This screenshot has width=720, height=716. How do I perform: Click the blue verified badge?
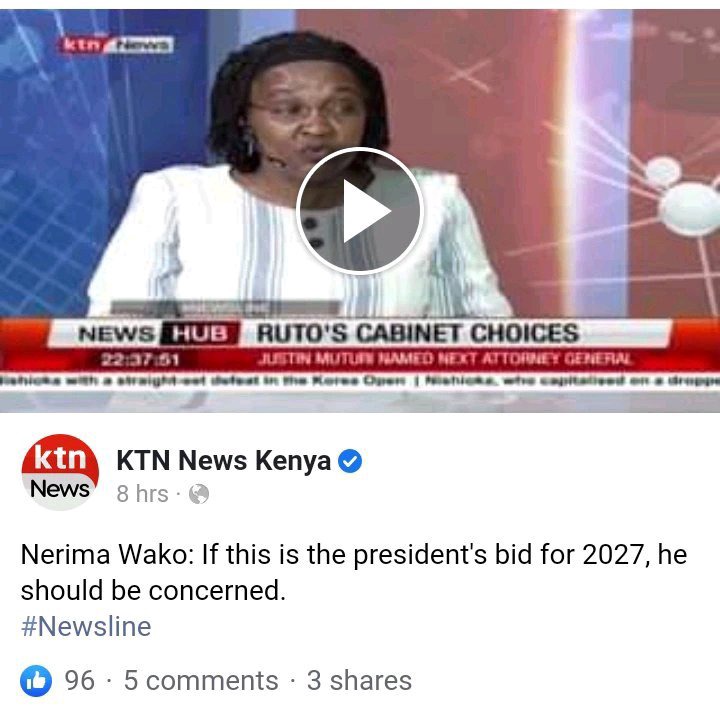click(350, 462)
